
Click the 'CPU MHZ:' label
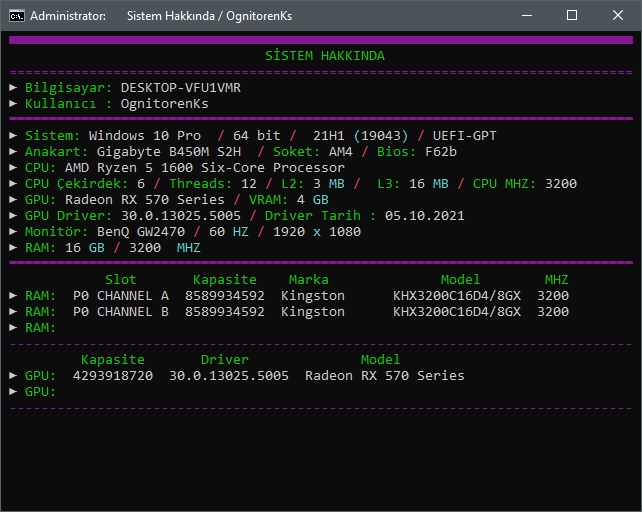click(x=504, y=184)
